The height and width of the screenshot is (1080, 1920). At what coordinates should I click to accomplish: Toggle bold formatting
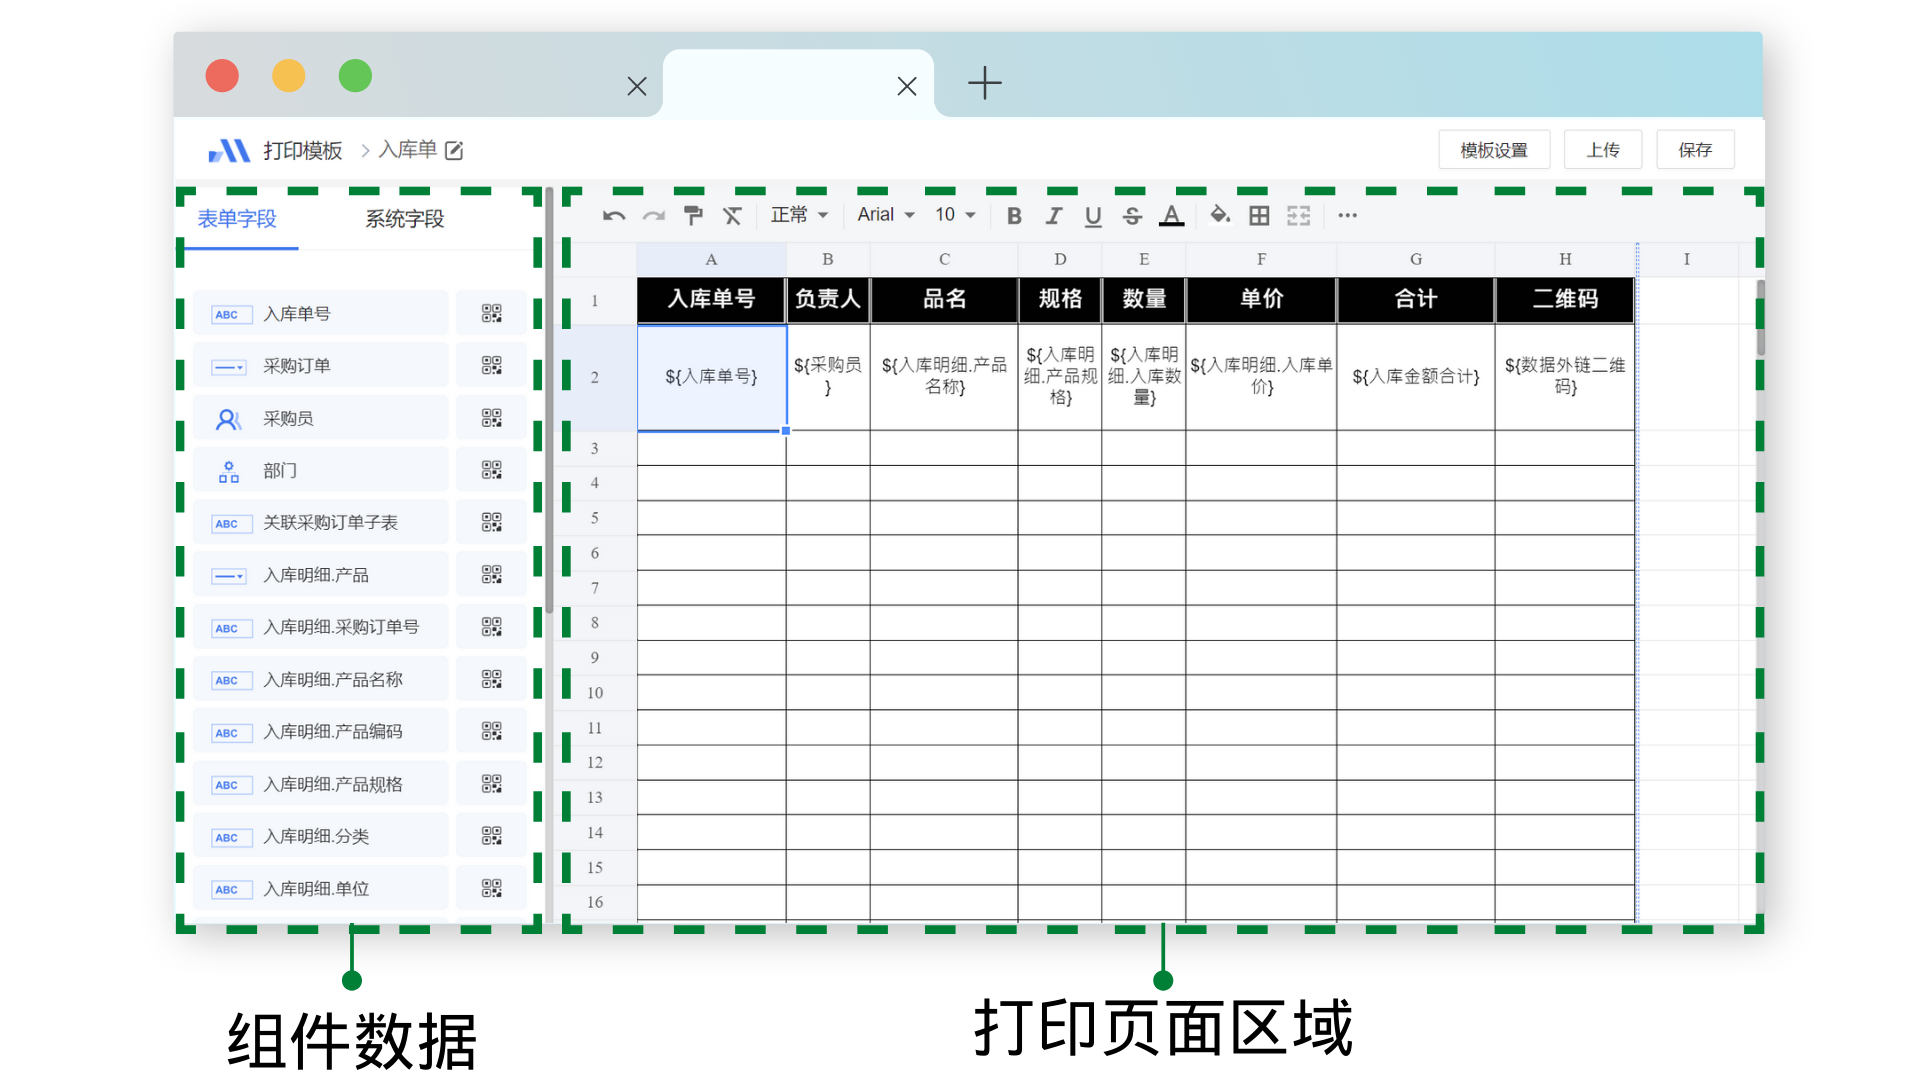(1014, 215)
